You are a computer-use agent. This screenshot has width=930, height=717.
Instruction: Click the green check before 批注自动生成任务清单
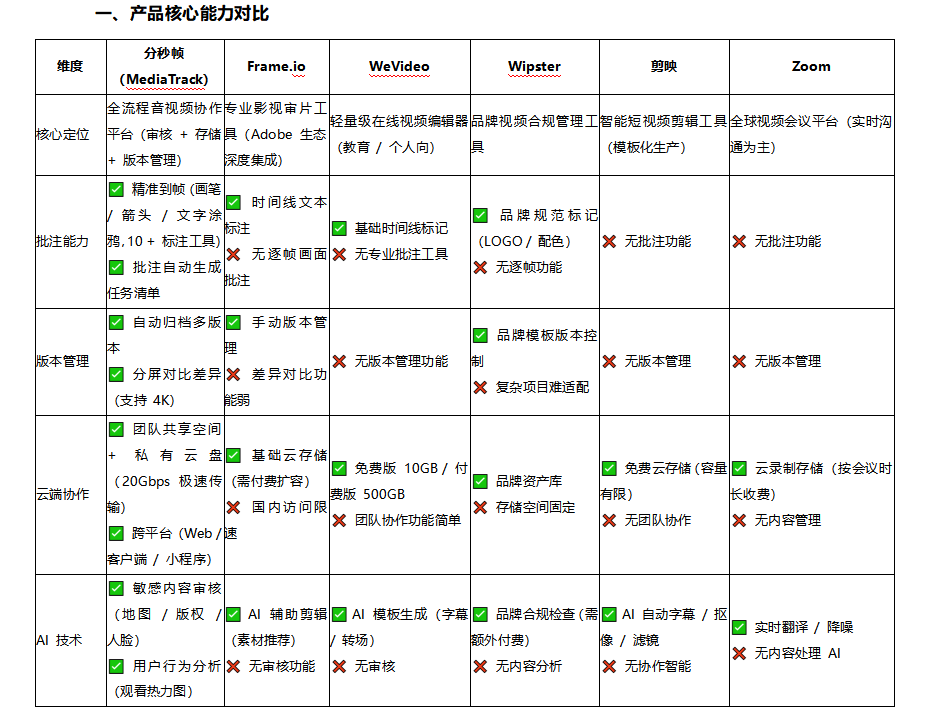[x=116, y=267]
